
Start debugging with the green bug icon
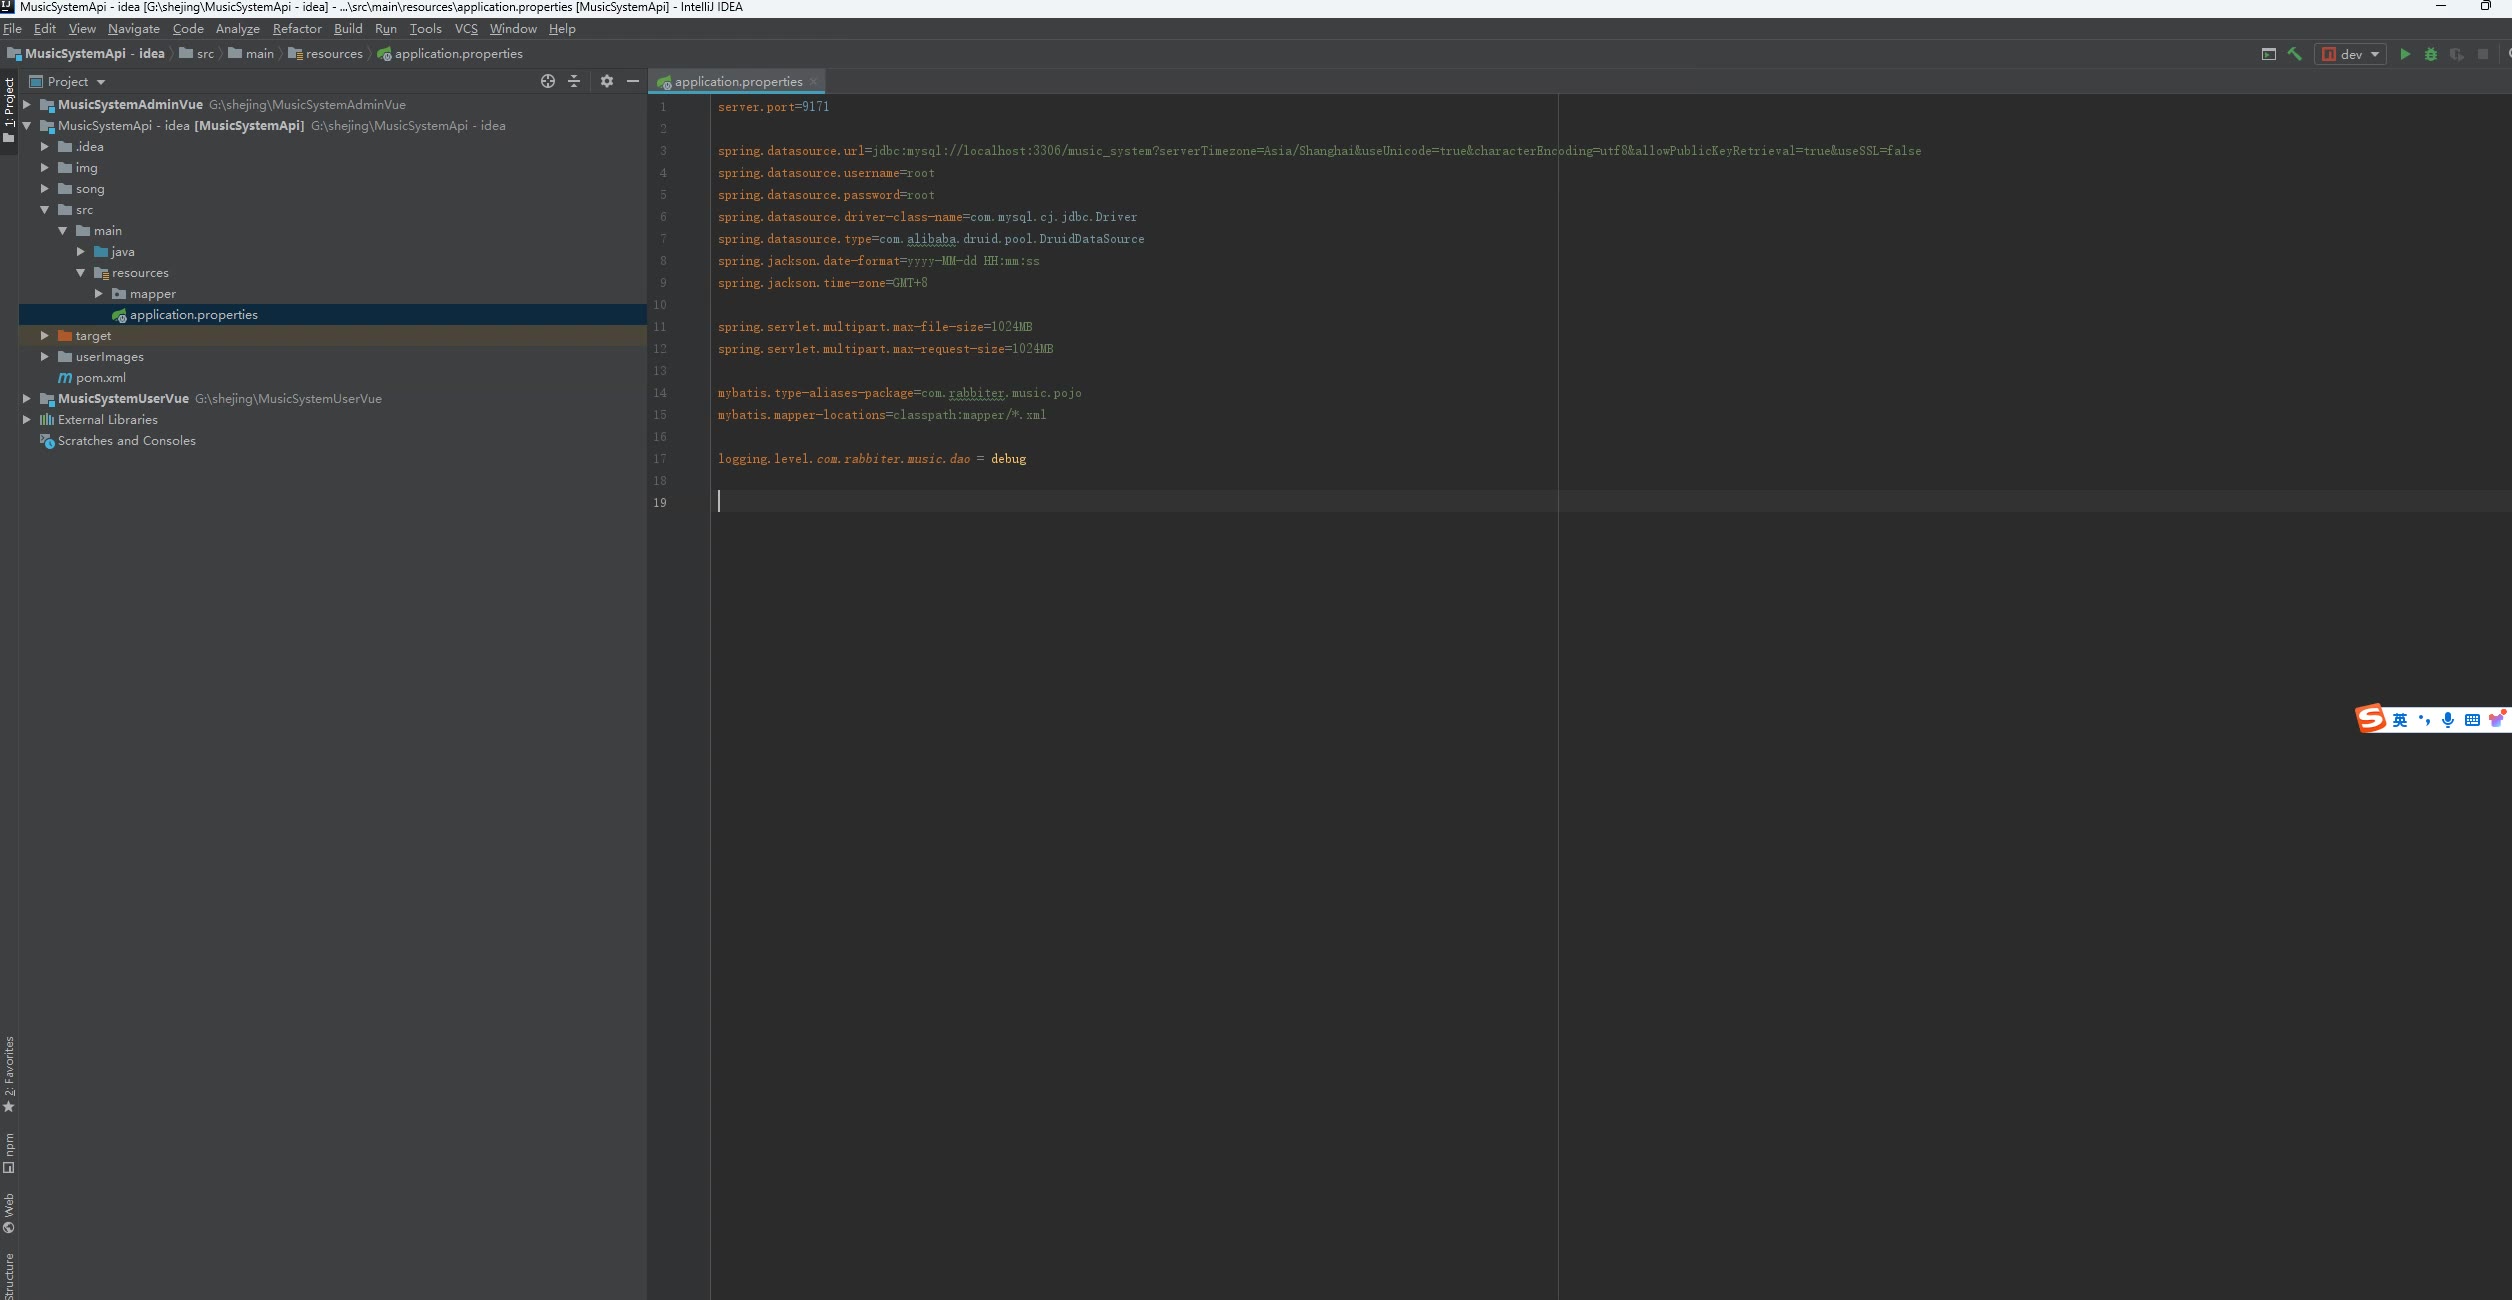point(2431,54)
